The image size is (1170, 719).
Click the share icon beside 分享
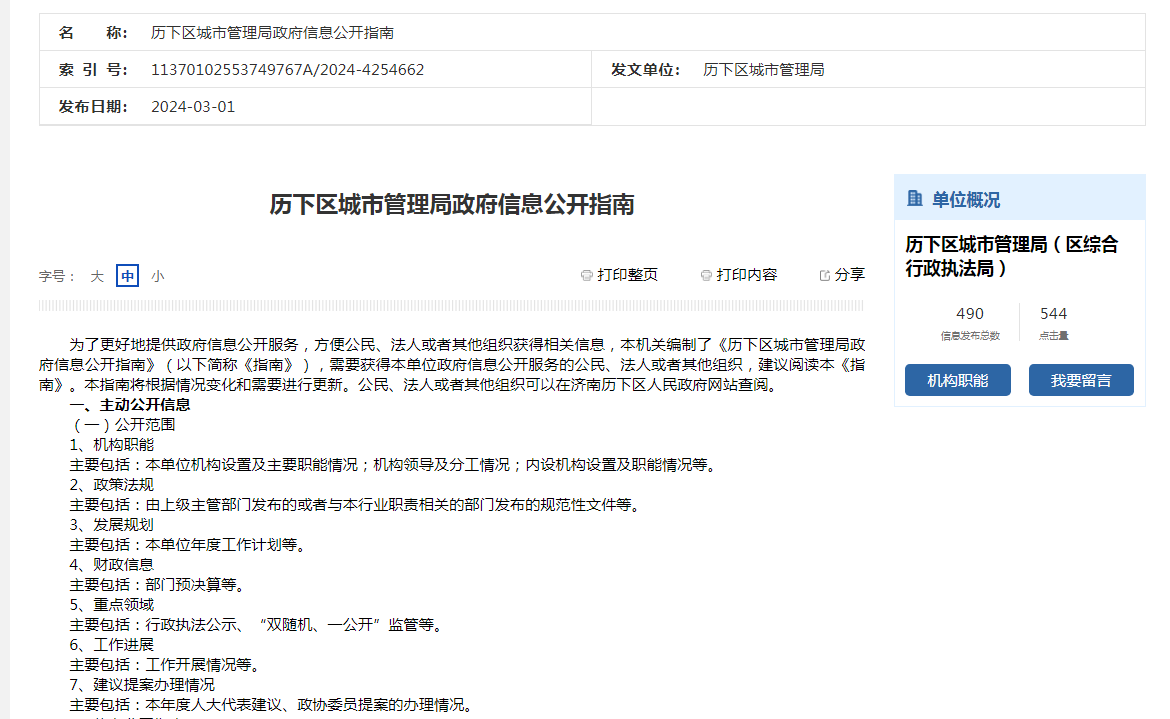tap(825, 275)
